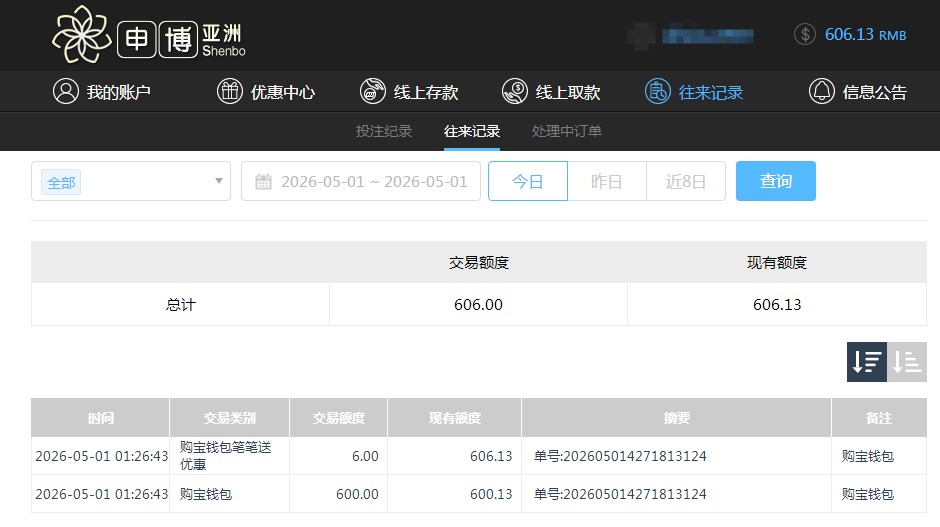Click 购宝钱包笔笔送优惠 transaction type
This screenshot has width=940, height=527.
(x=225, y=456)
